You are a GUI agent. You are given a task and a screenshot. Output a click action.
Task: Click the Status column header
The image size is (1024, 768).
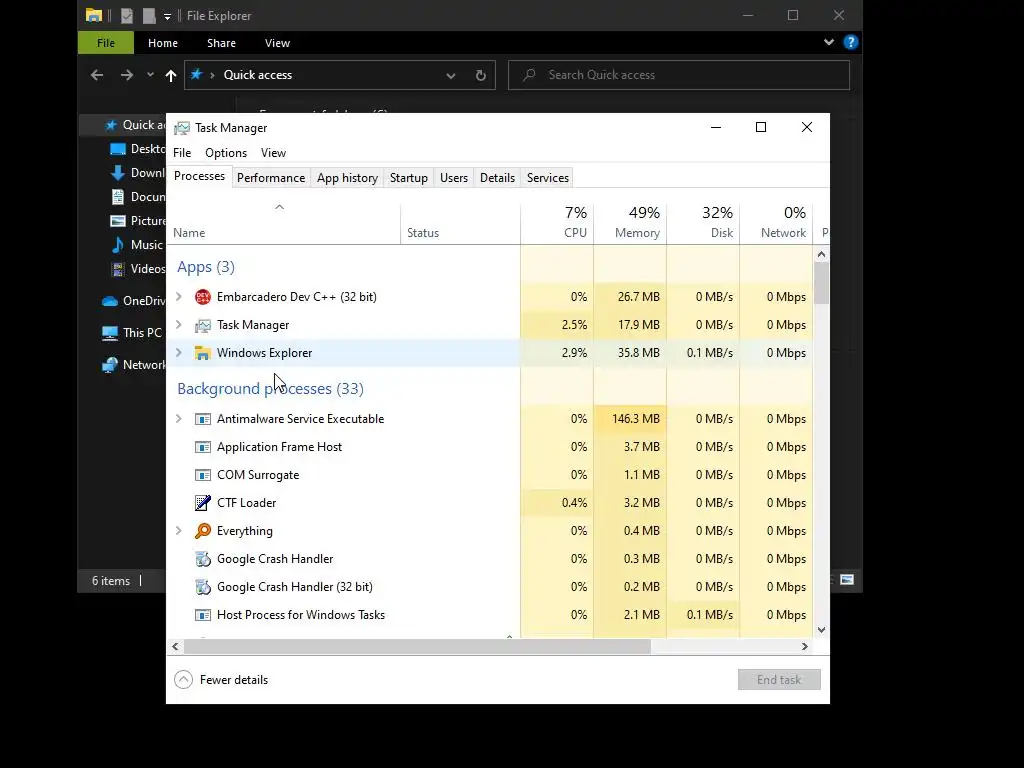460,223
